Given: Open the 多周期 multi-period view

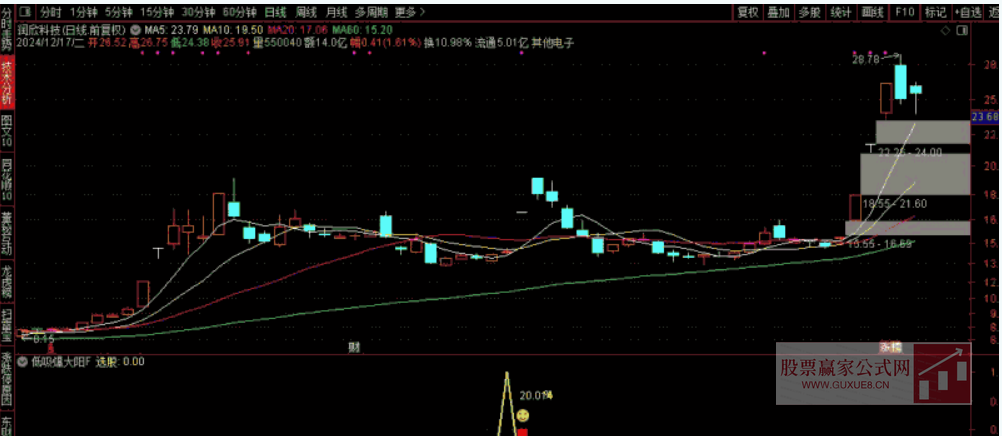Looking at the screenshot, I should click(370, 12).
